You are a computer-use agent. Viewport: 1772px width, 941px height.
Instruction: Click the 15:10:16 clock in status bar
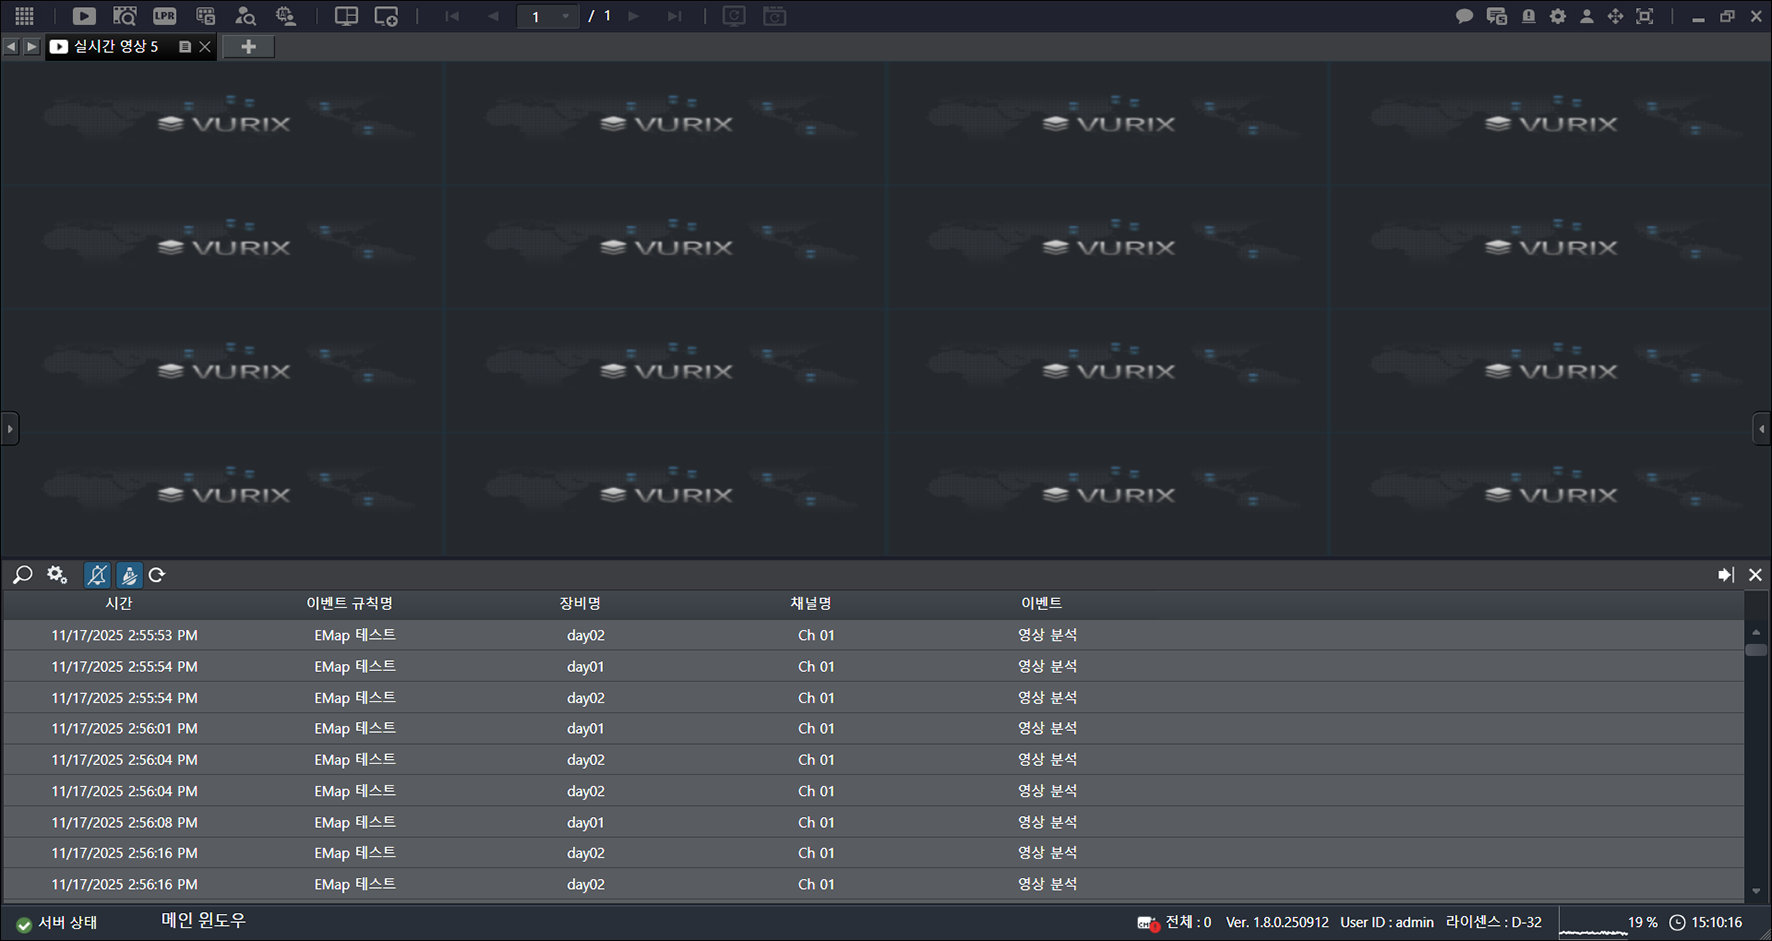coord(1706,922)
